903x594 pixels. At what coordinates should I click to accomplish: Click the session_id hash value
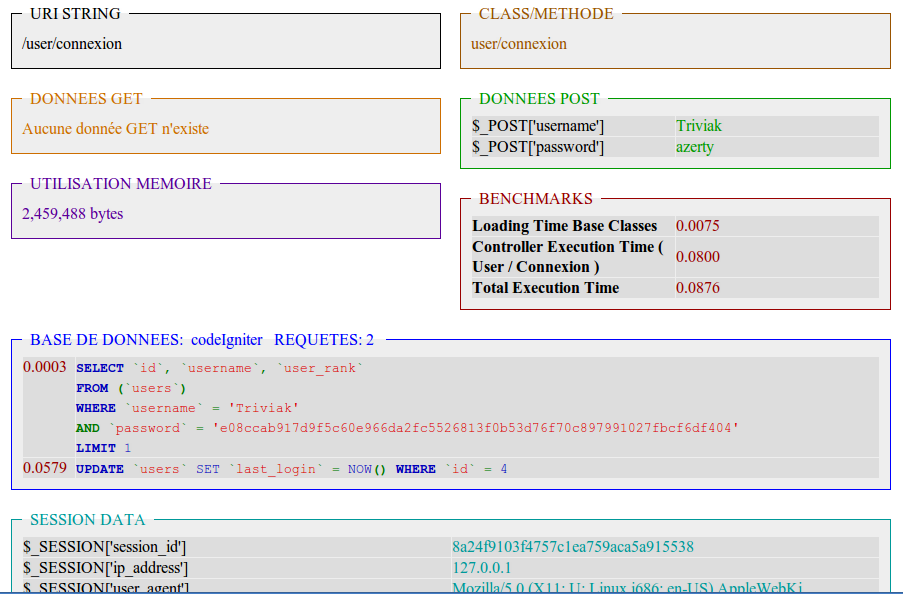click(x=573, y=547)
